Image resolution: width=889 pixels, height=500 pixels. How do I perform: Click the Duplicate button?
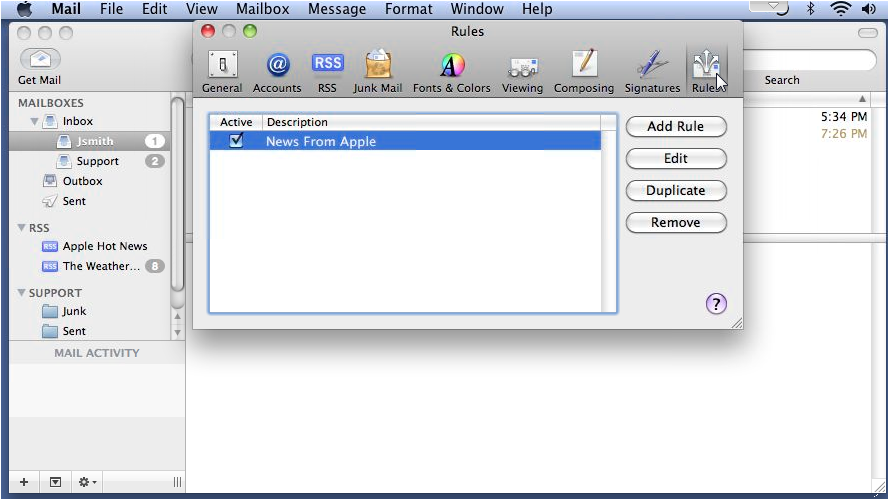click(676, 190)
